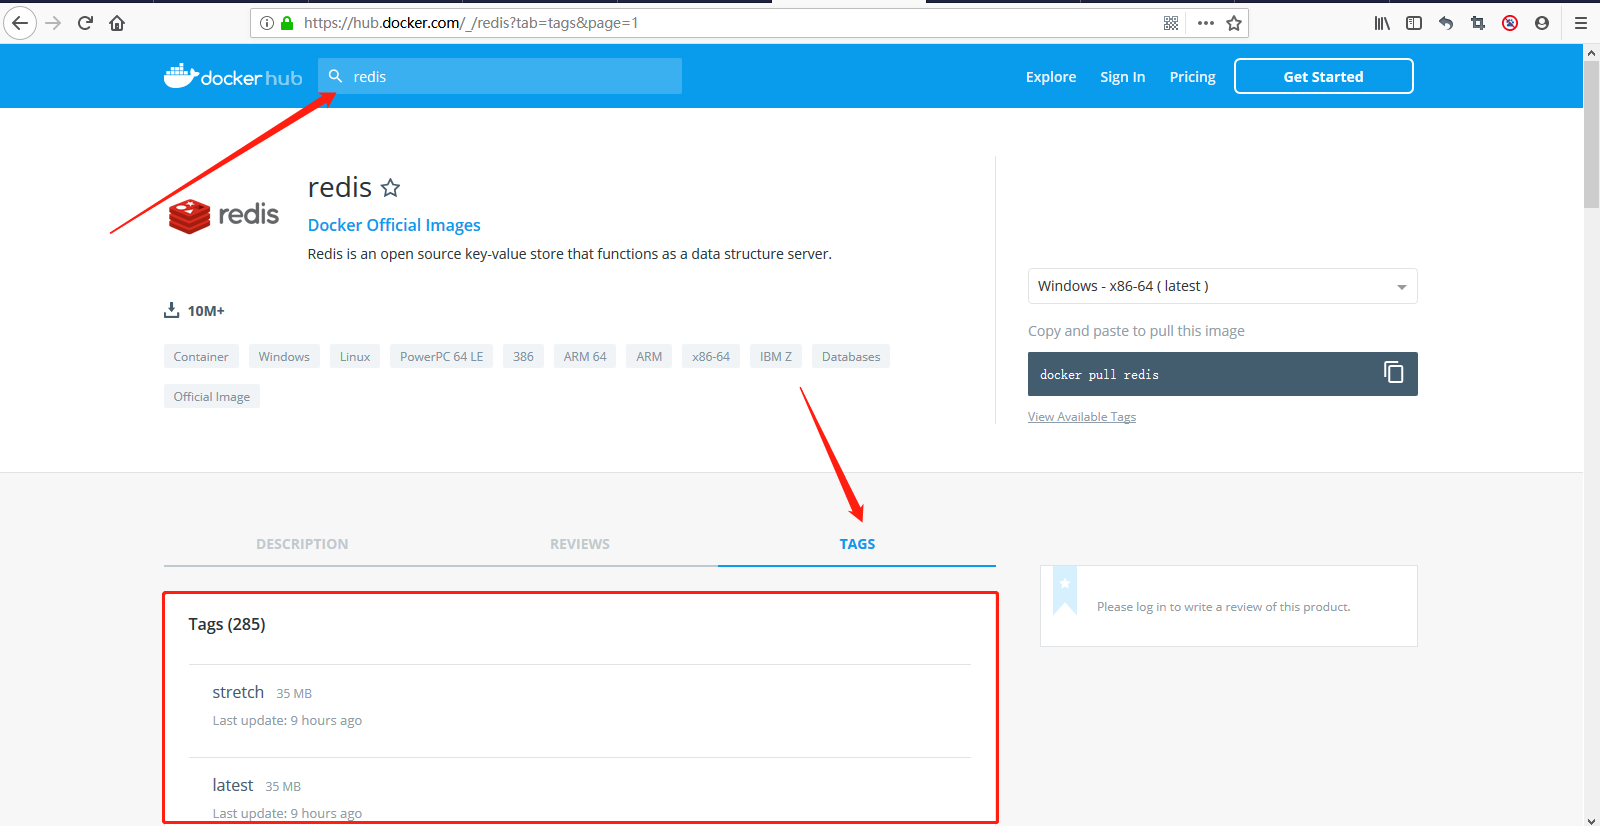This screenshot has width=1600, height=826.
Task: Open the Sign In page
Action: click(x=1123, y=77)
